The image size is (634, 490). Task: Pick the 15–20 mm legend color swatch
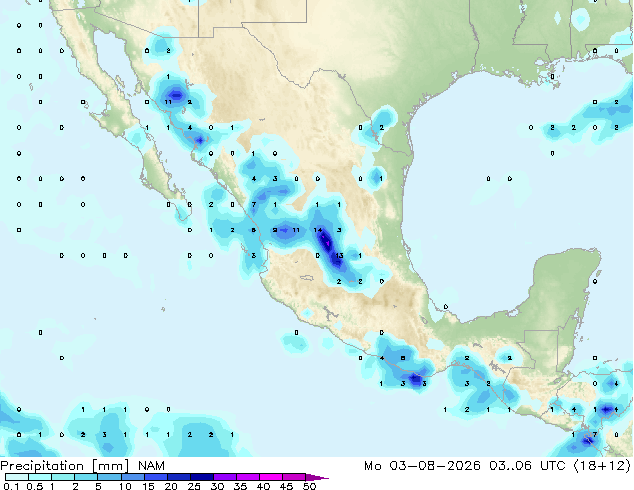click(x=155, y=477)
